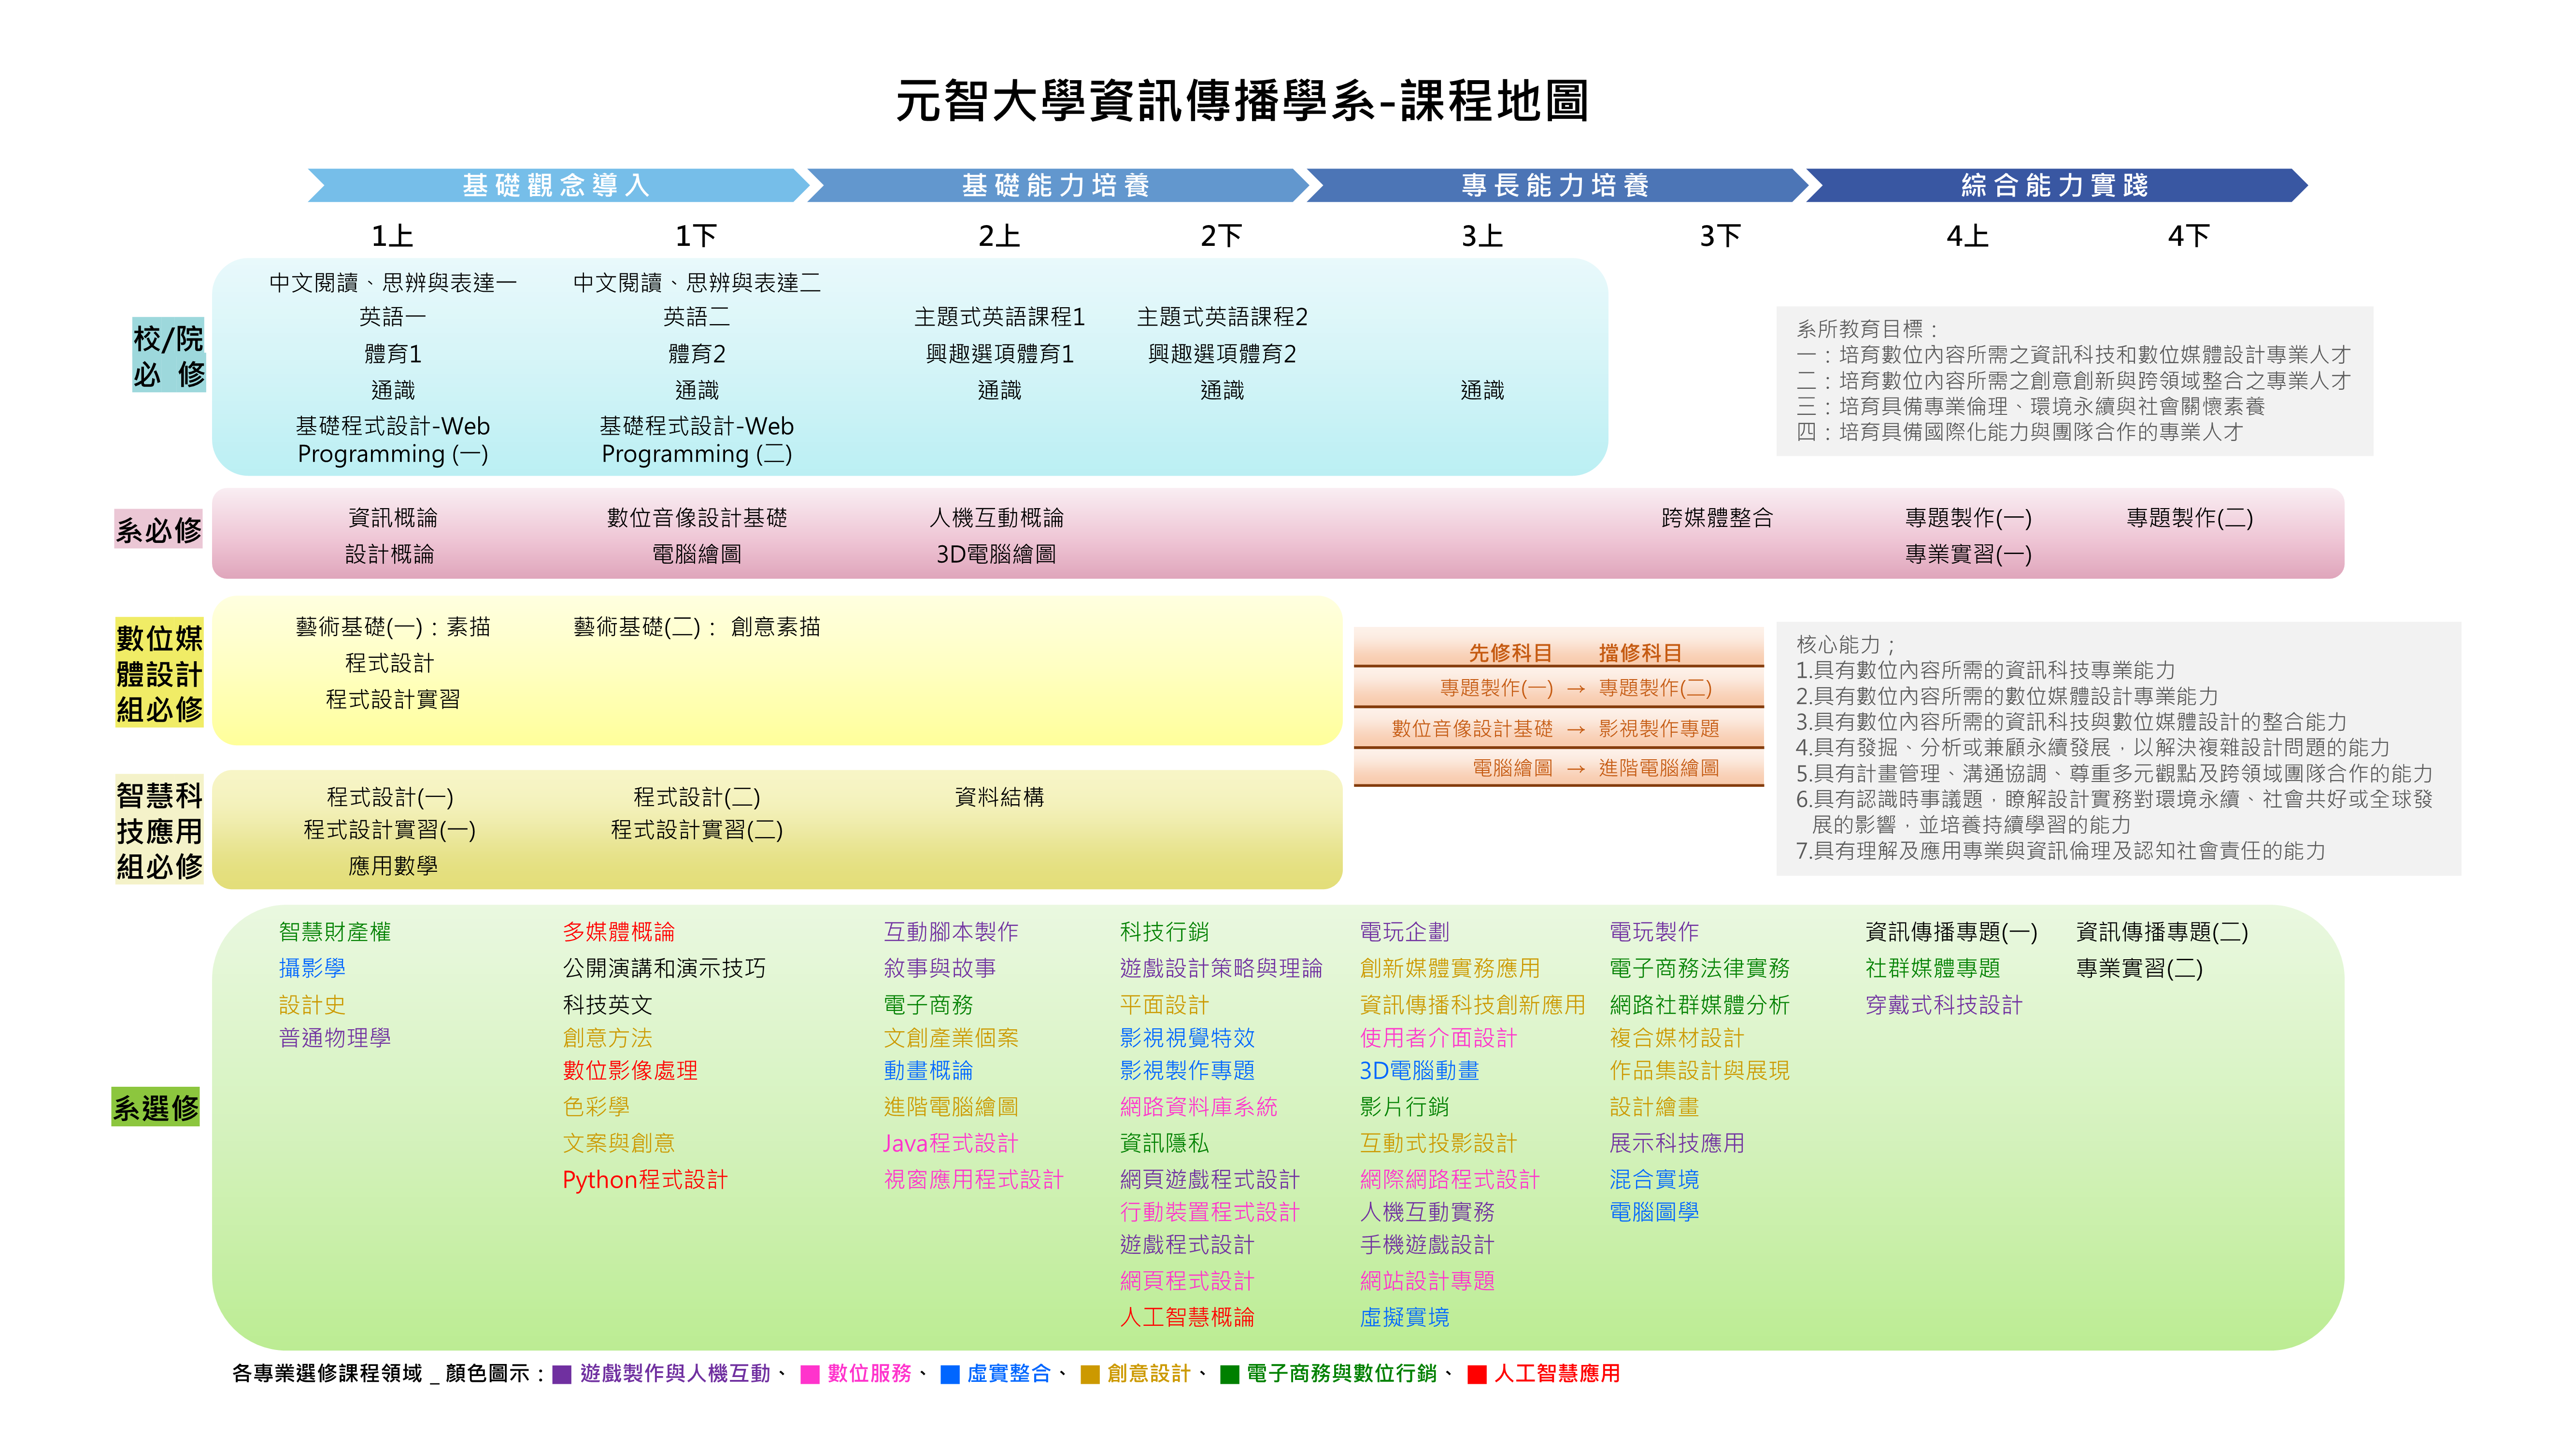This screenshot has height=1449, width=2576.
Task: Select the 基礎能力培養 stage arrow
Action: [1058, 185]
